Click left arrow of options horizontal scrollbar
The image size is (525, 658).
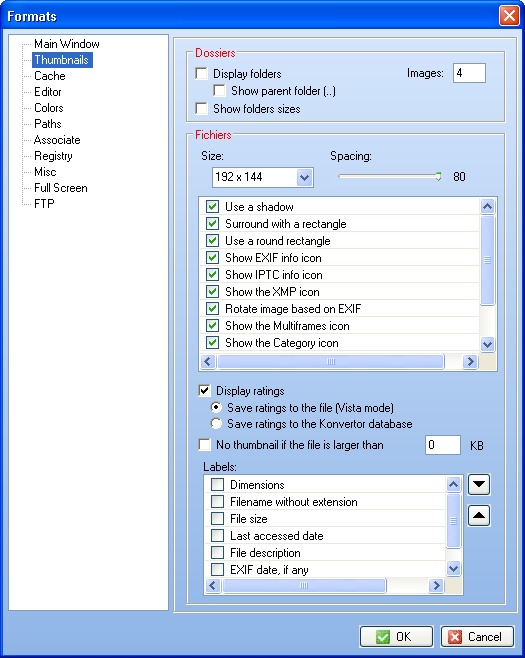tap(208, 361)
